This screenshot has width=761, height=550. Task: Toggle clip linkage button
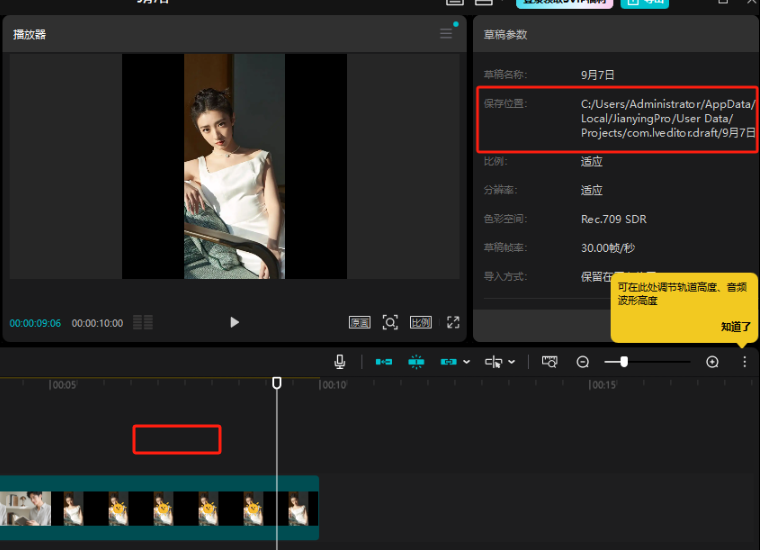click(449, 362)
